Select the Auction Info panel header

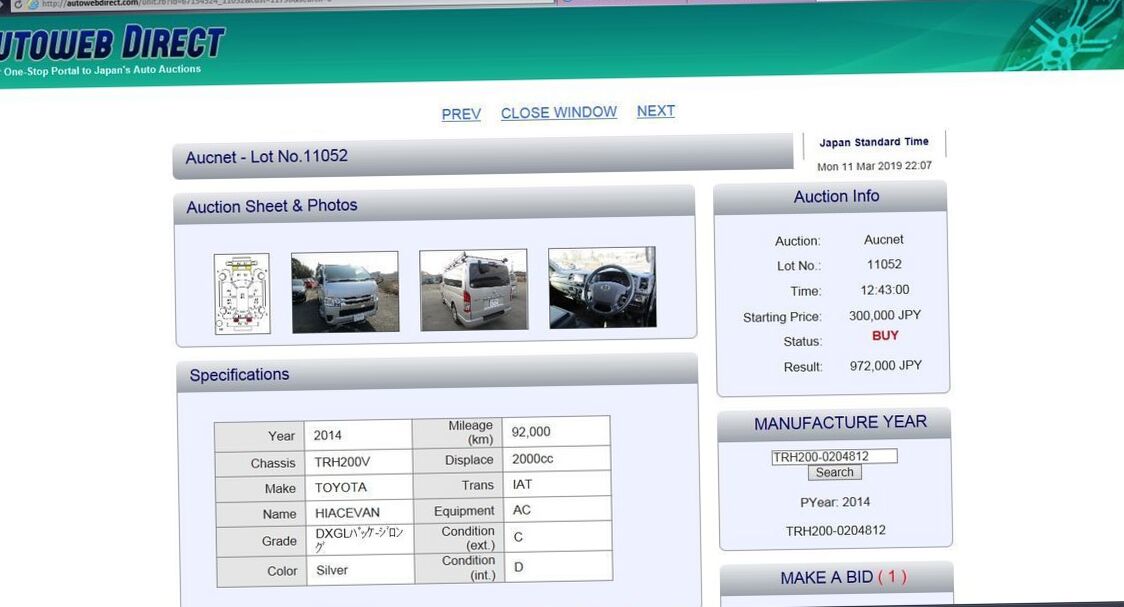[x=836, y=196]
